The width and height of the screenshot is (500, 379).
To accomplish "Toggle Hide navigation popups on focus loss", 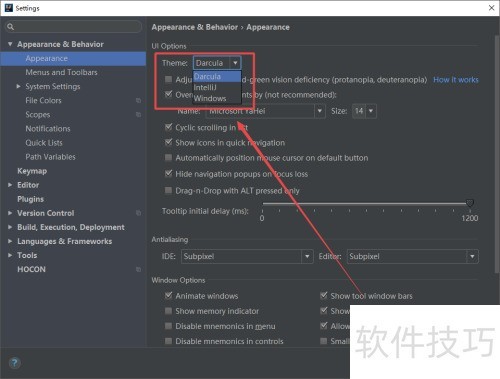I will [x=169, y=174].
